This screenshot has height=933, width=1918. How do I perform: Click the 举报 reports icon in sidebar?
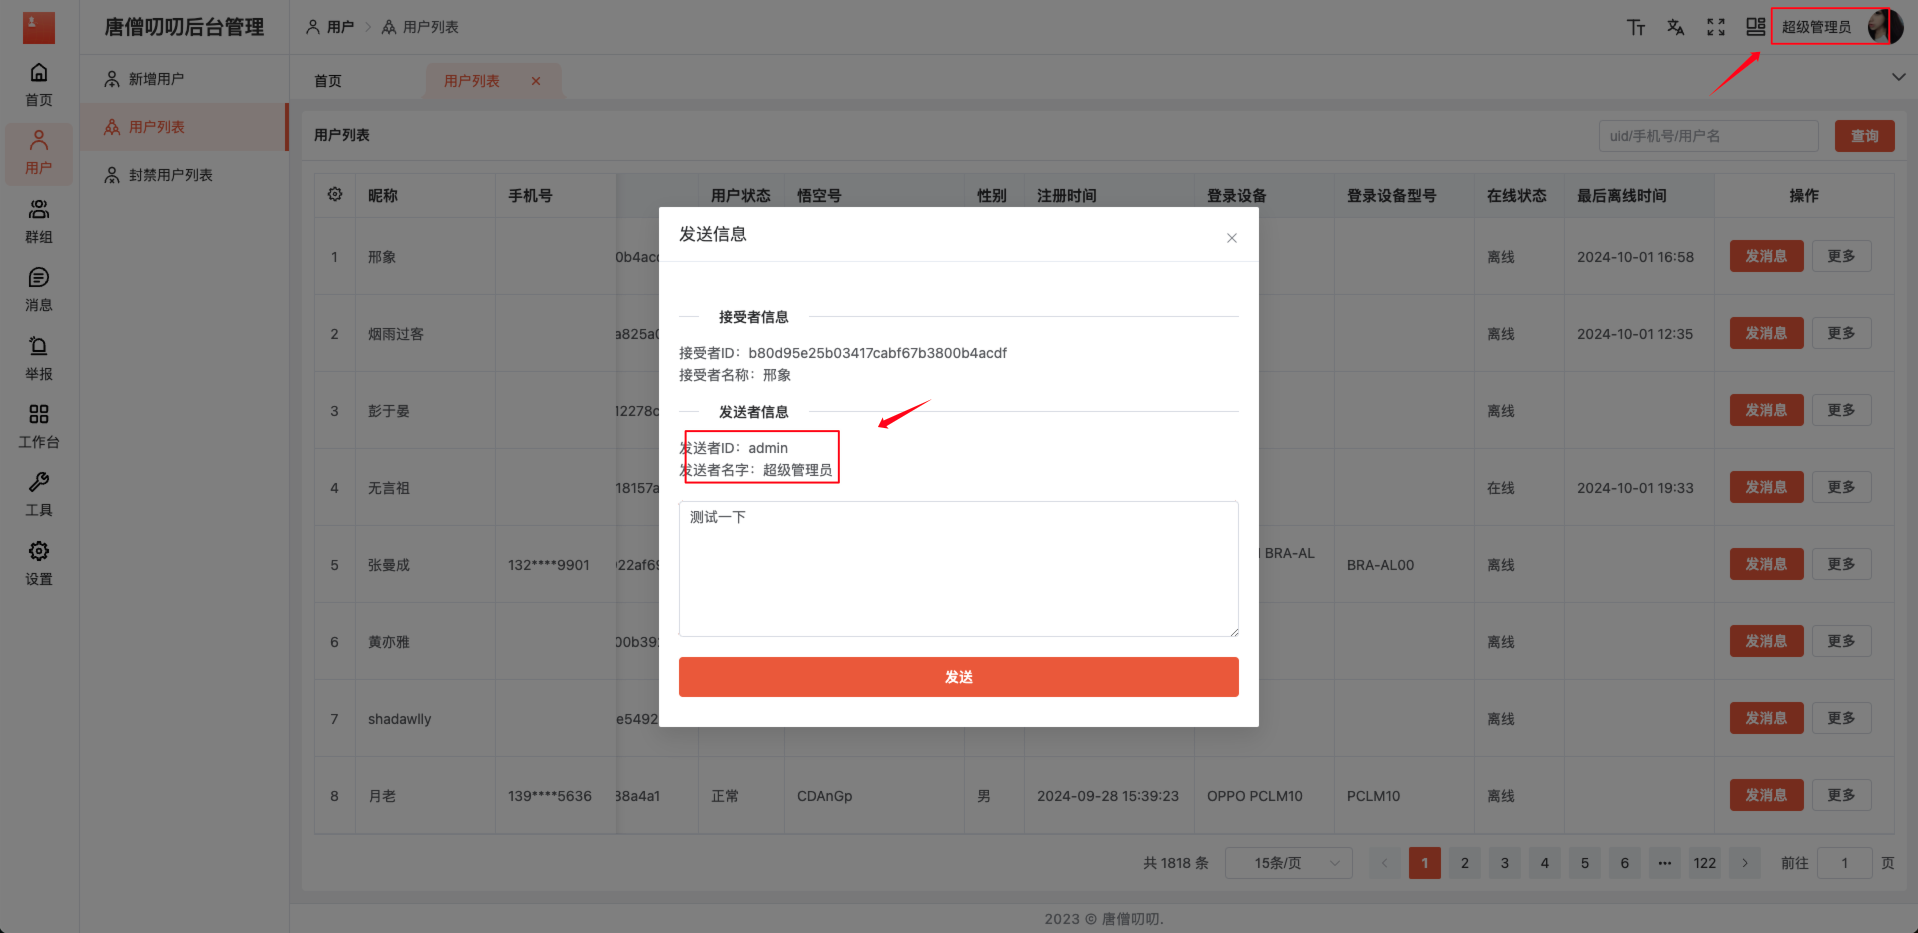click(x=38, y=357)
